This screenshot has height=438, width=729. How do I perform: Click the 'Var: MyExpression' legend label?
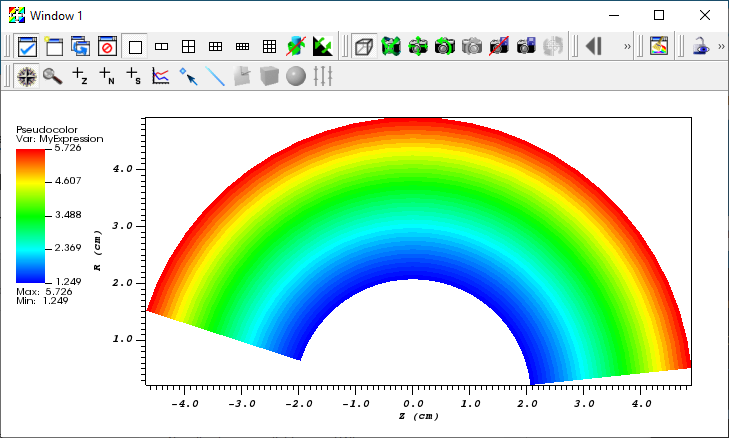point(60,139)
